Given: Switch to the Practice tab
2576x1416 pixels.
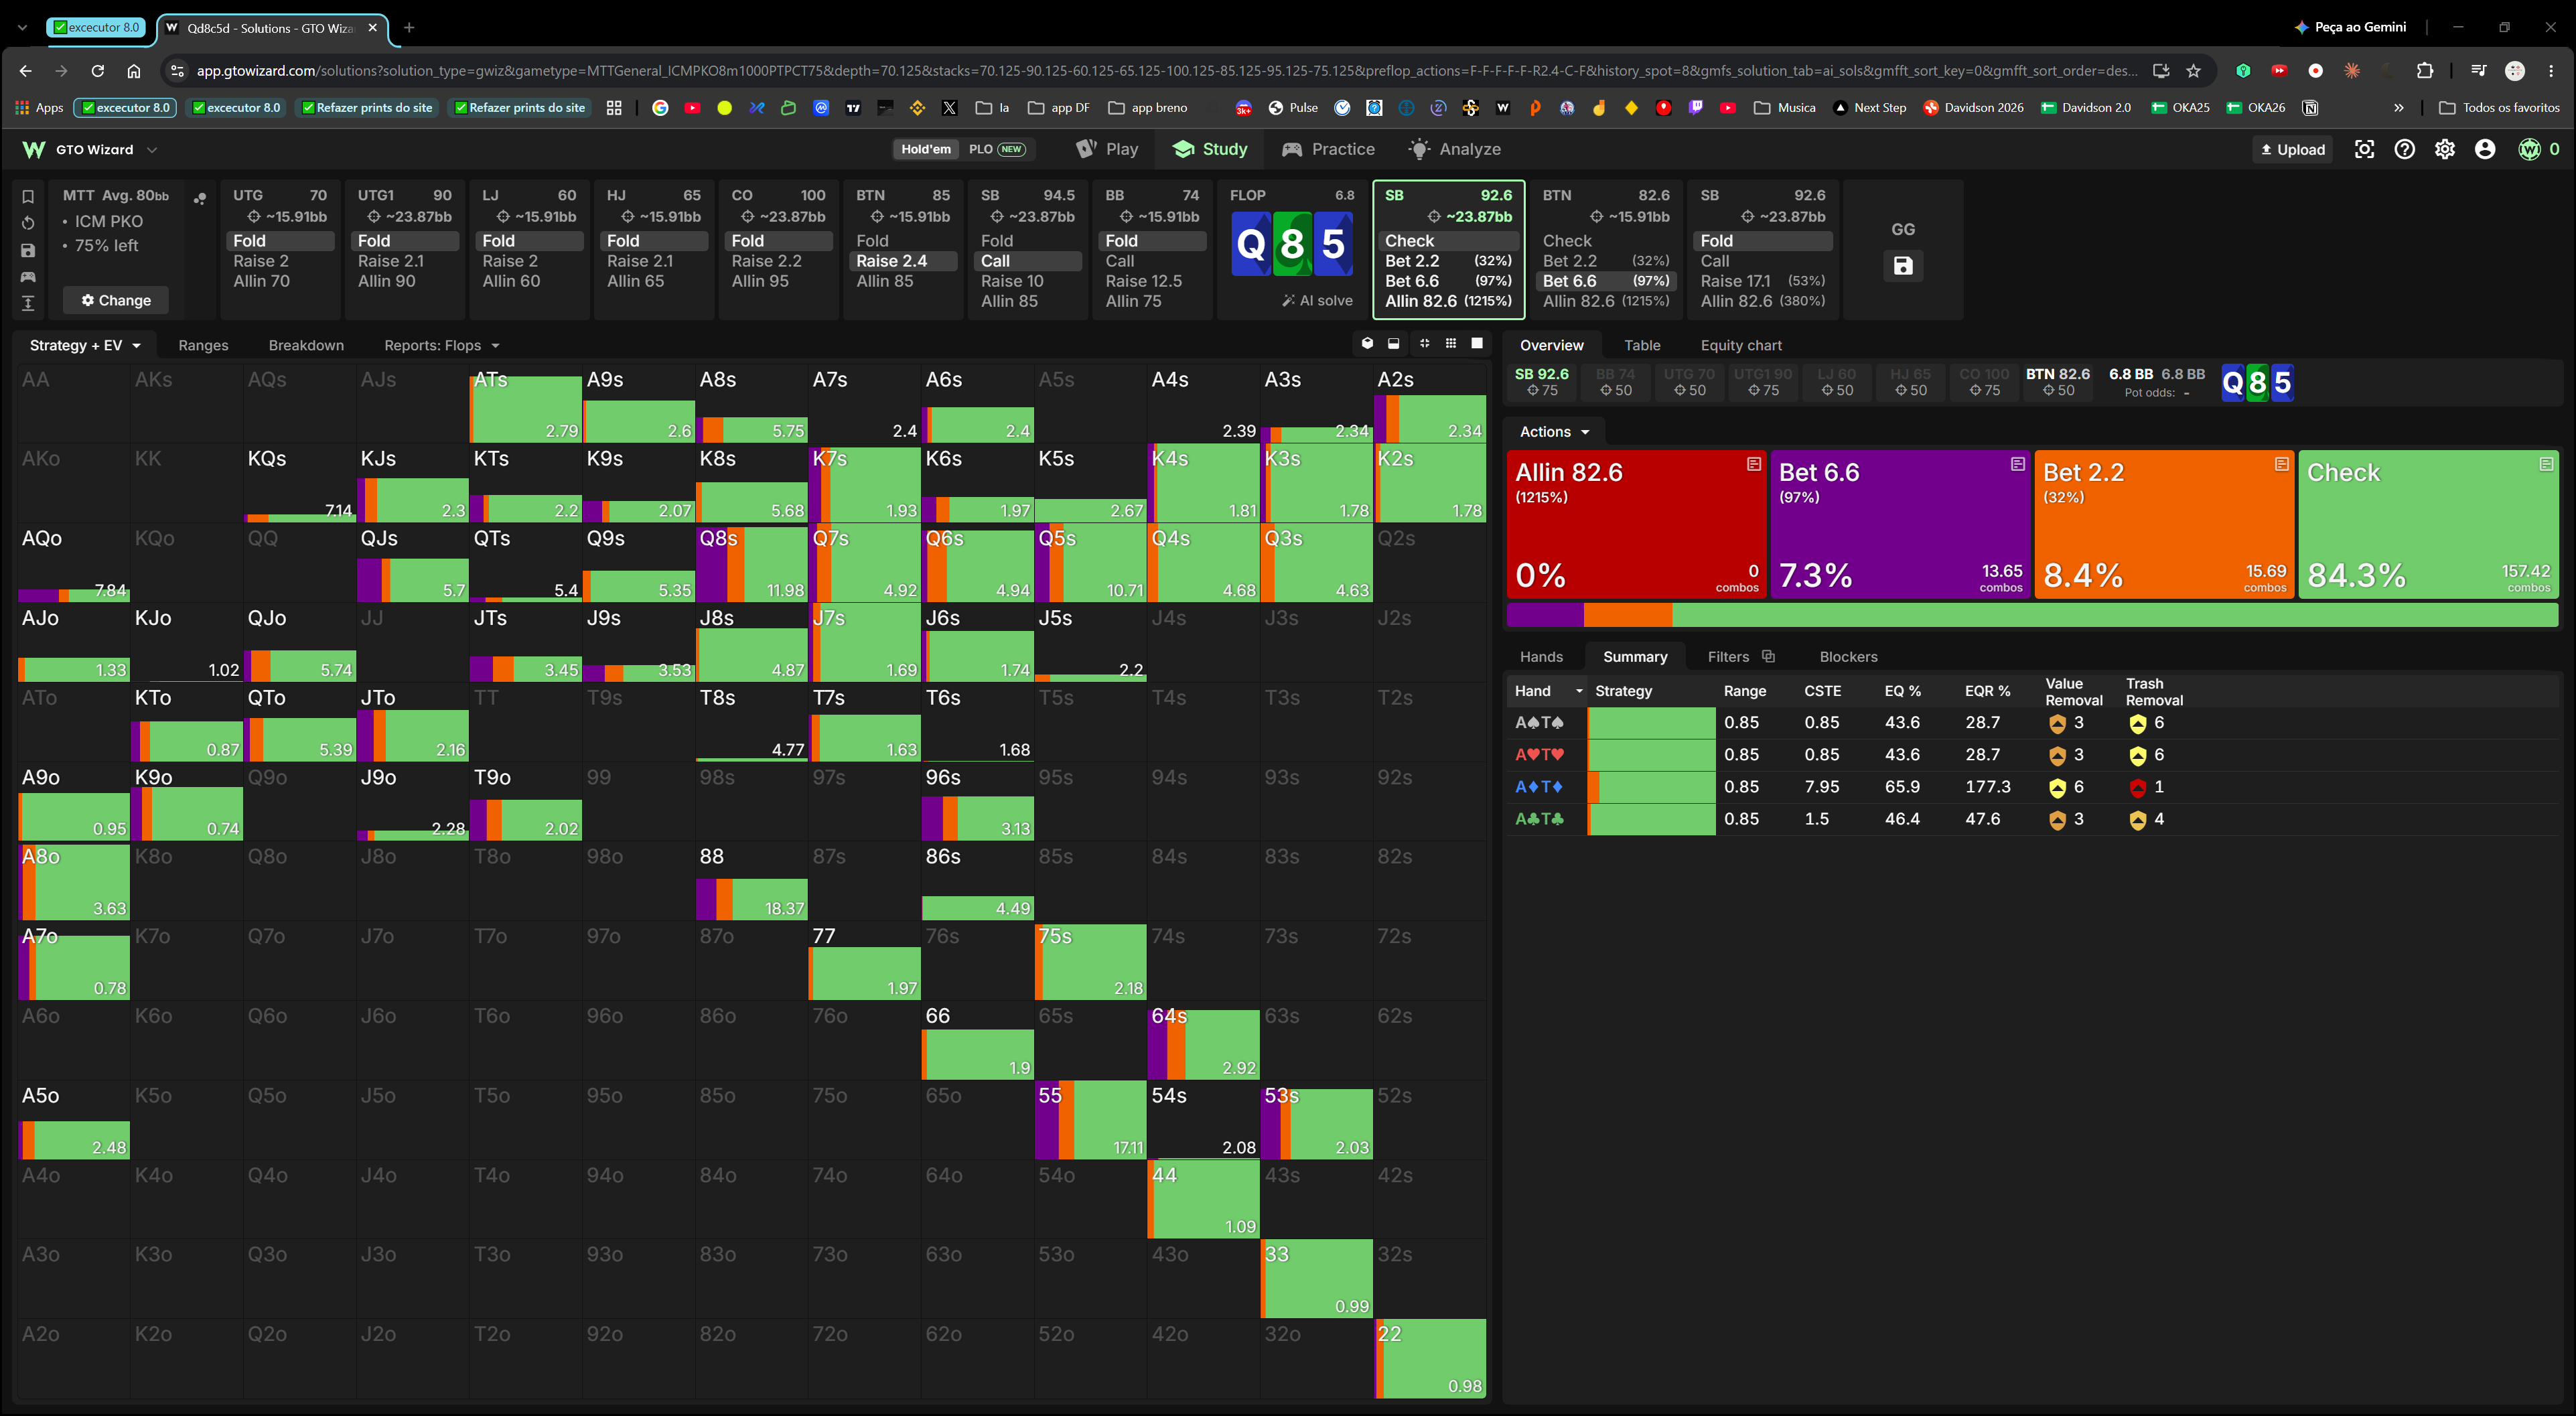Looking at the screenshot, I should [x=1328, y=149].
